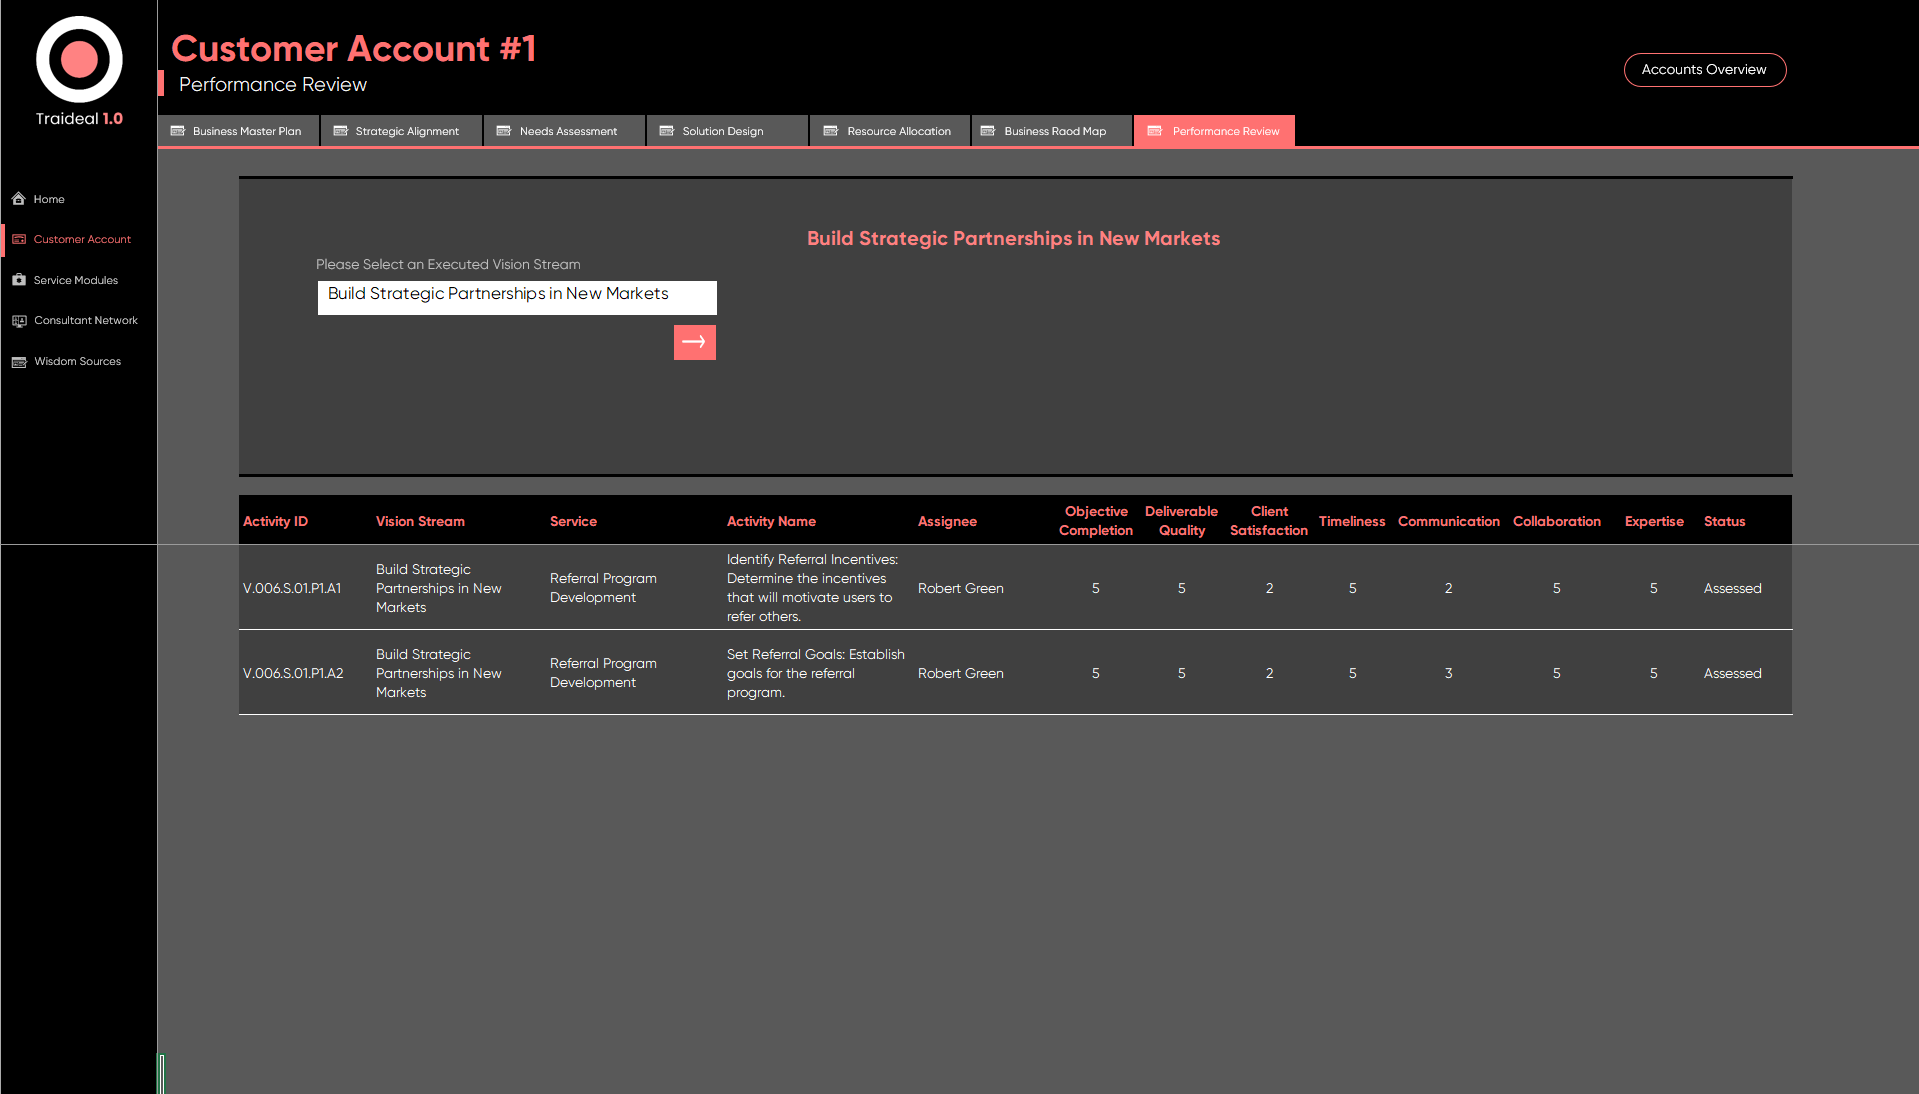Viewport: 1919px width, 1094px height.
Task: Open Service Modules from the sidebar
Action: tap(76, 281)
